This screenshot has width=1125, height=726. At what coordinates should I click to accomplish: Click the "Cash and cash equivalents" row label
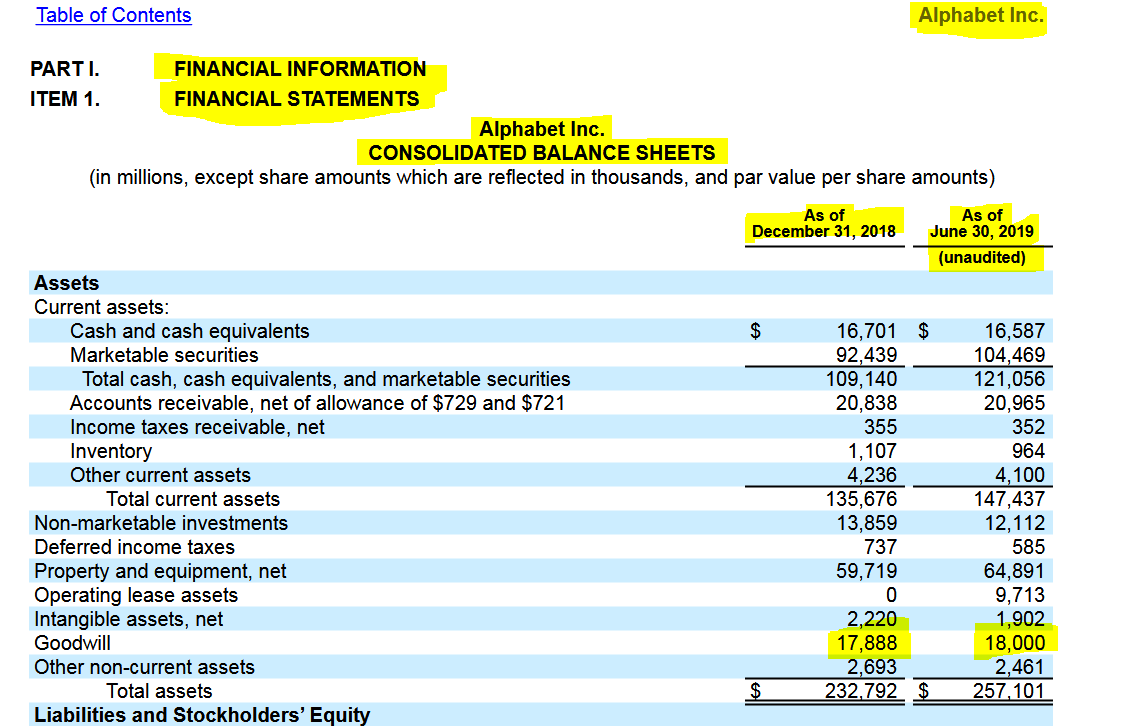point(189,331)
